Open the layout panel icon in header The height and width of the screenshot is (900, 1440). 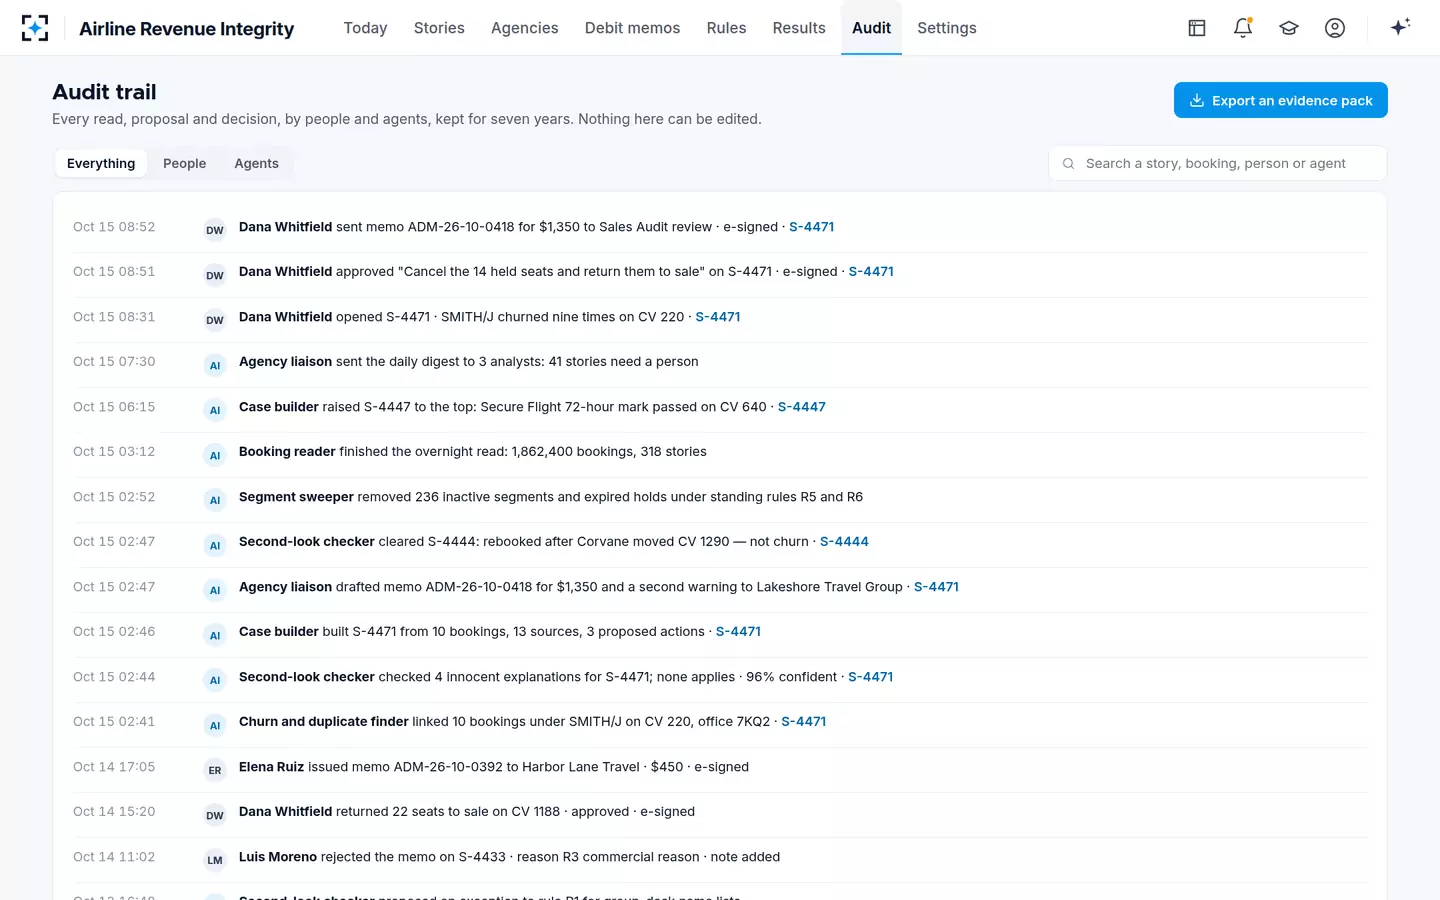click(1197, 28)
